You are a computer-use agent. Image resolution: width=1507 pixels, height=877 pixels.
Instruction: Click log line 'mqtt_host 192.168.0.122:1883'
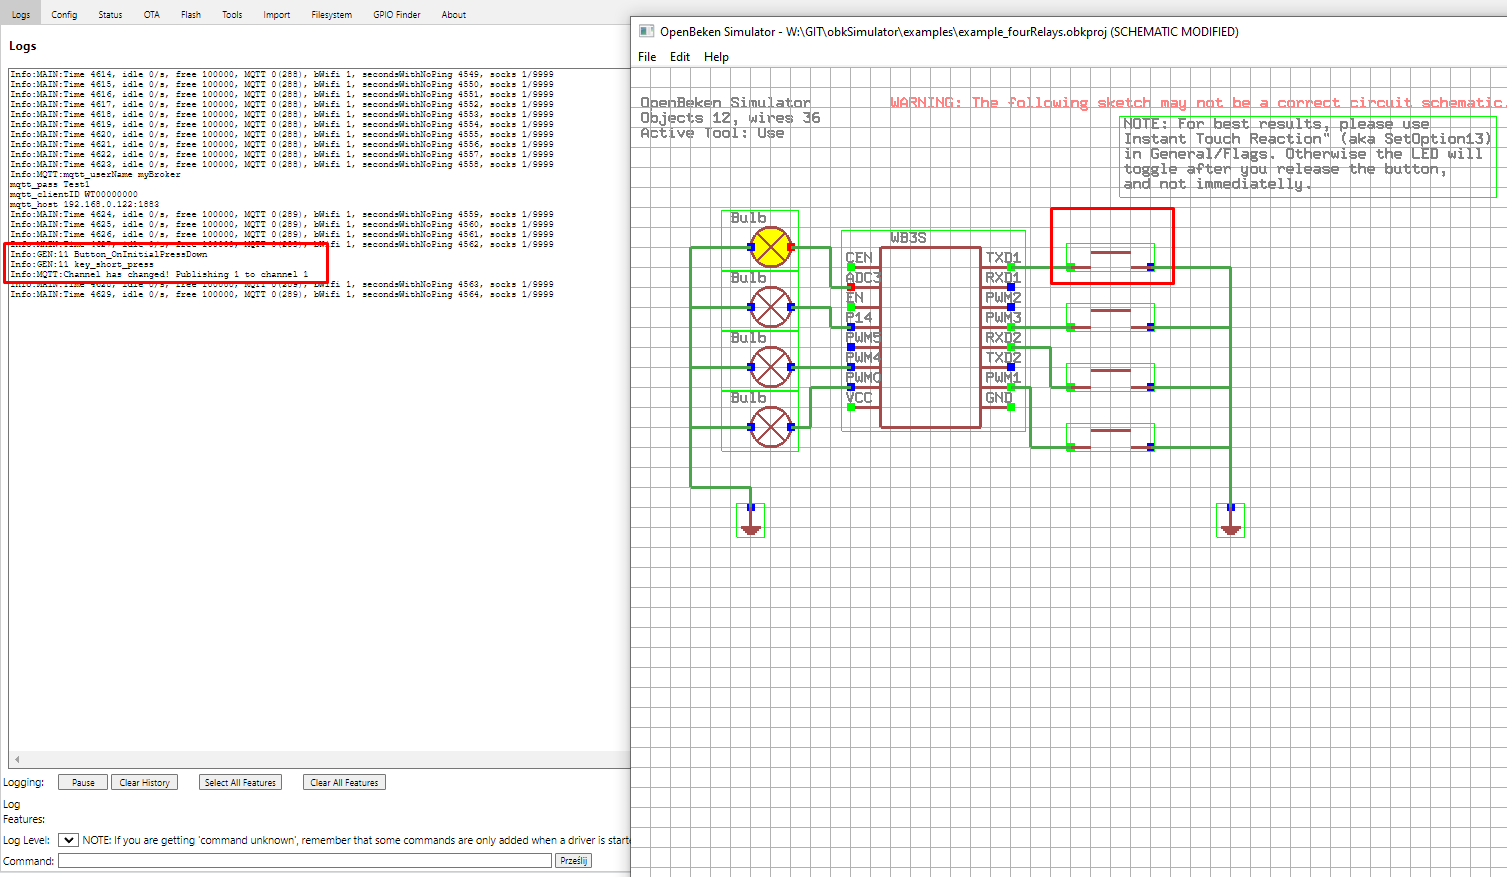tap(84, 204)
